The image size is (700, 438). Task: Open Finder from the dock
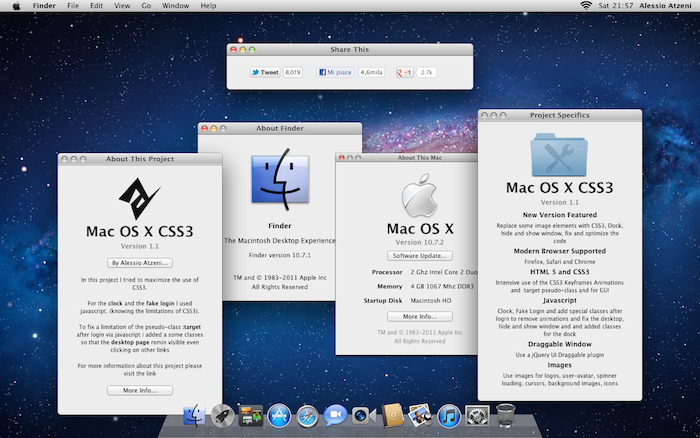point(195,416)
